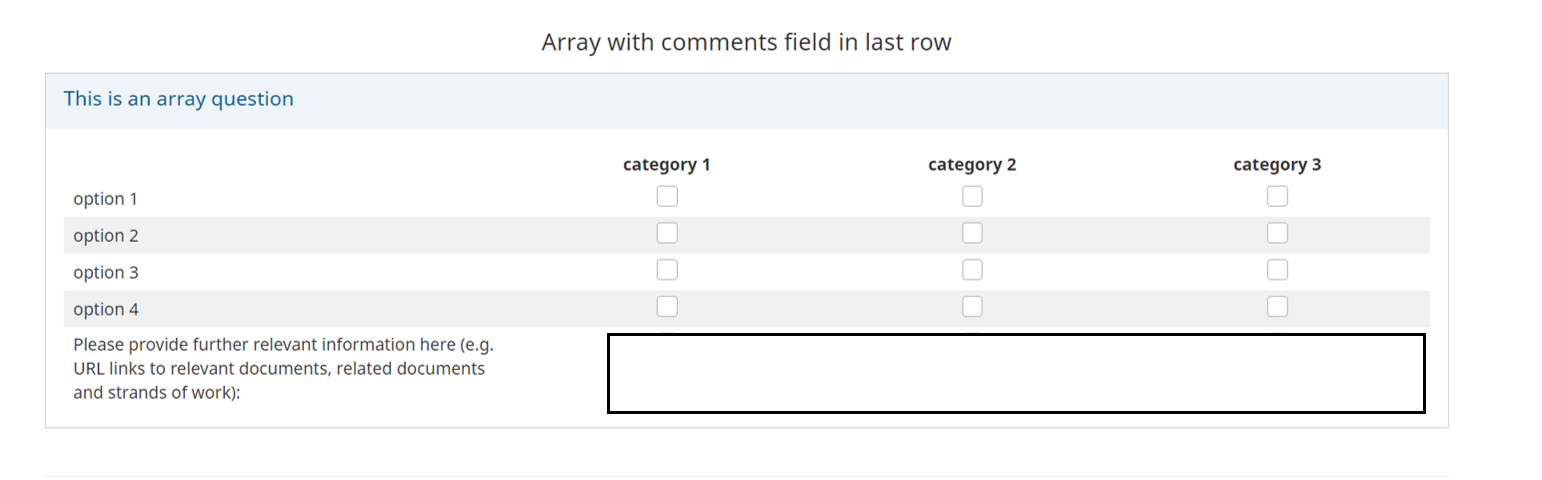
Task: Tick option 4 category 3 checkbox
Action: pyautogui.click(x=1277, y=306)
